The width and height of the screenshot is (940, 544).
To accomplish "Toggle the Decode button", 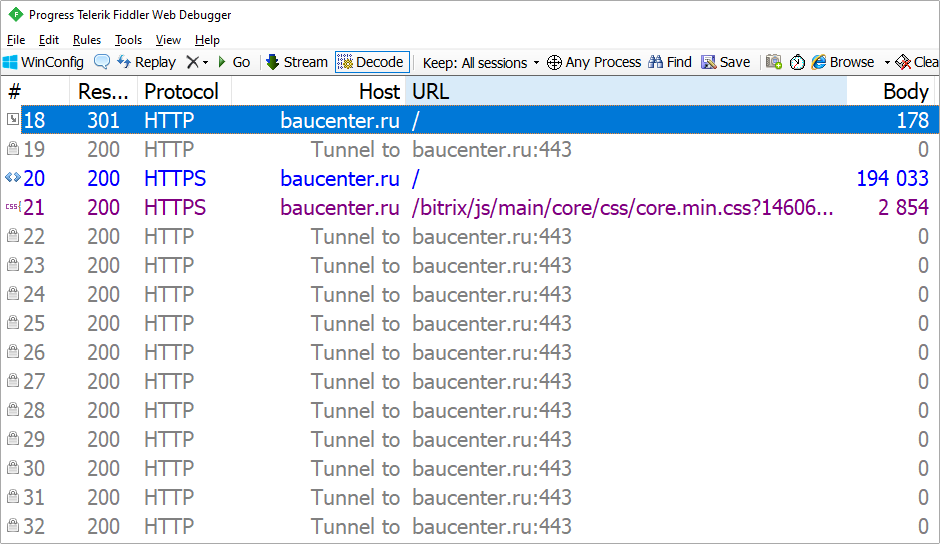I will (372, 62).
